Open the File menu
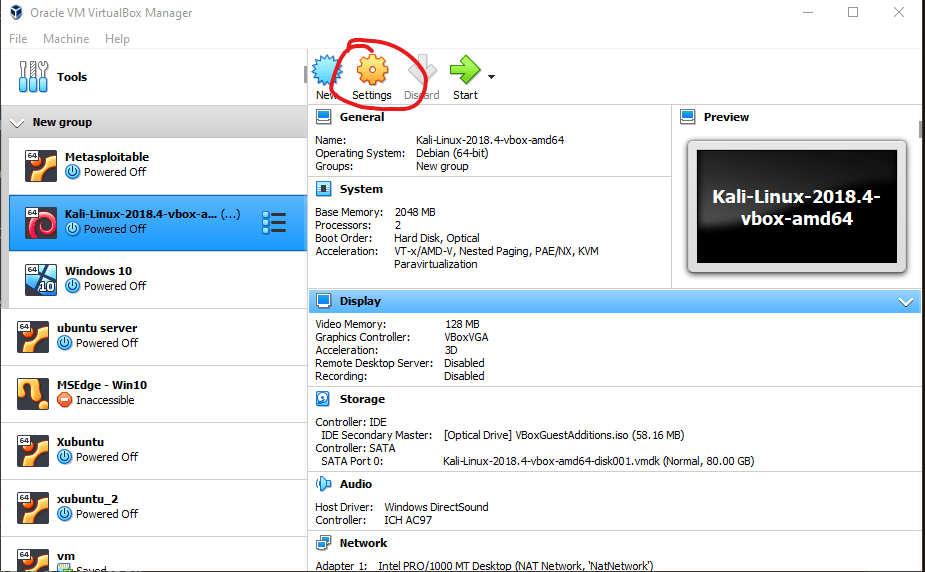The height and width of the screenshot is (572, 925). pos(18,39)
